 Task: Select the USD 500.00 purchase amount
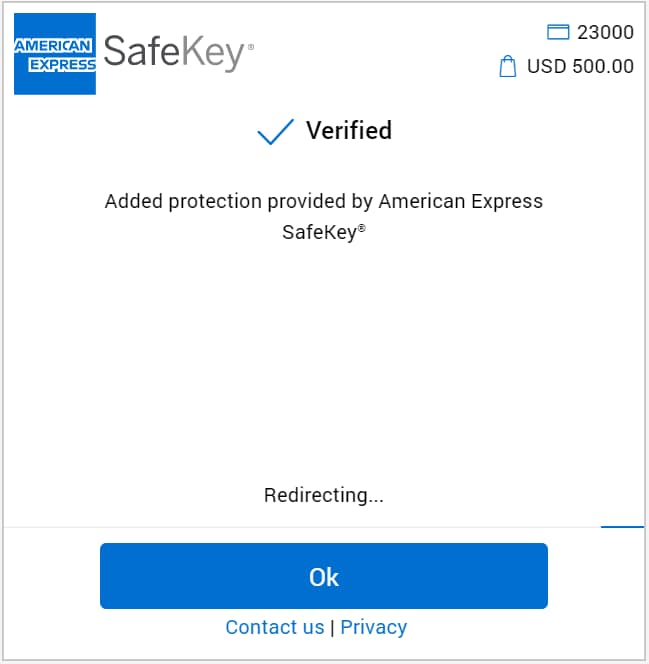pos(580,67)
